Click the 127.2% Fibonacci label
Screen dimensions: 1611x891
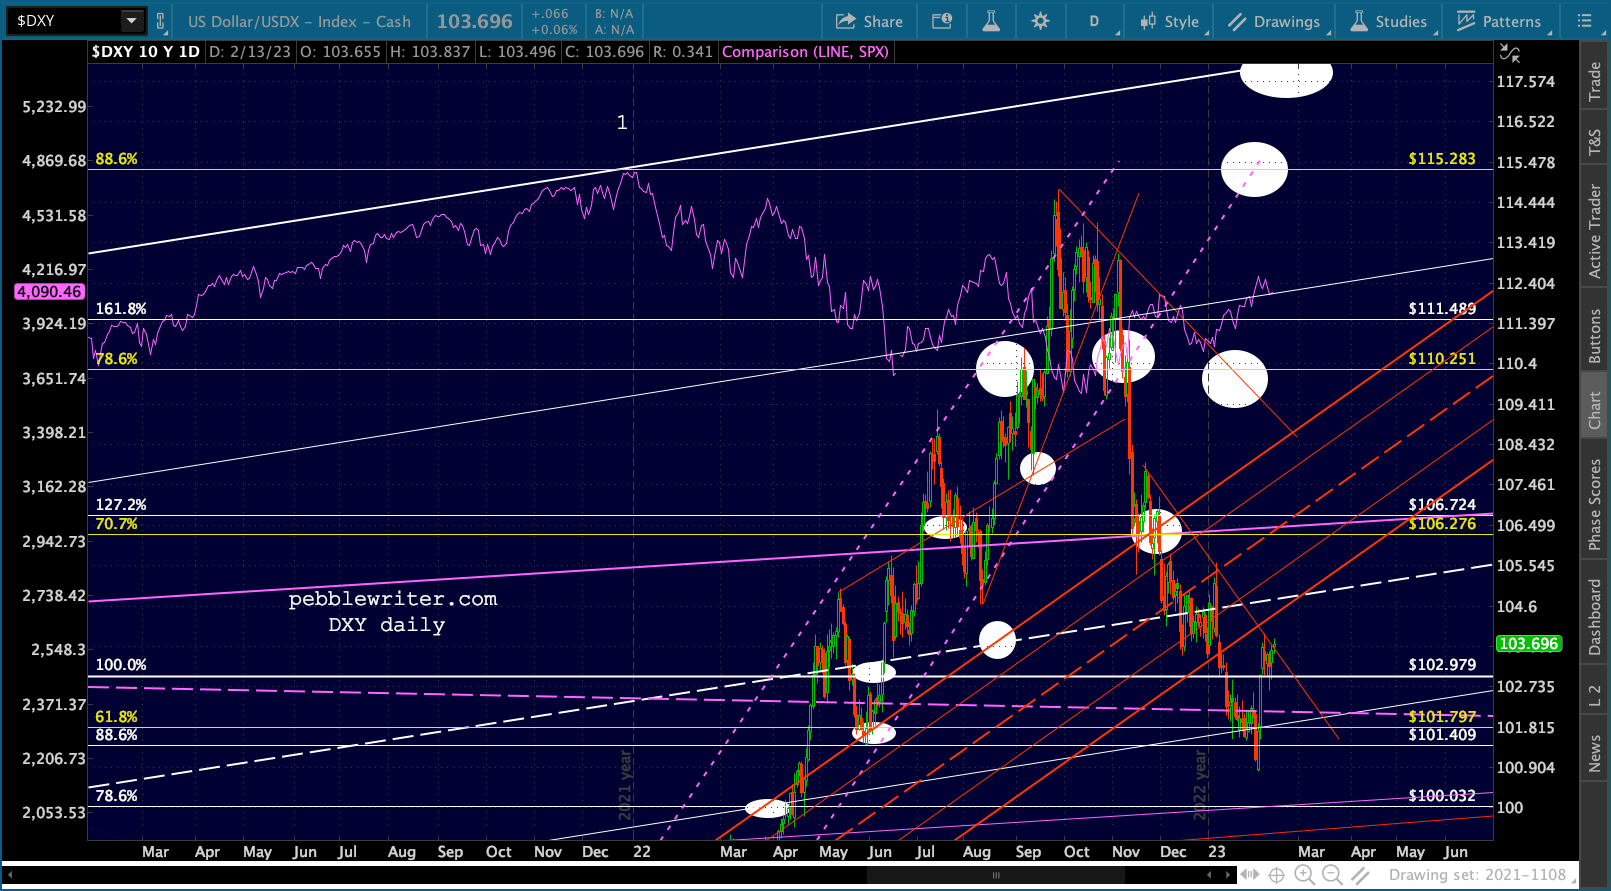(121, 504)
